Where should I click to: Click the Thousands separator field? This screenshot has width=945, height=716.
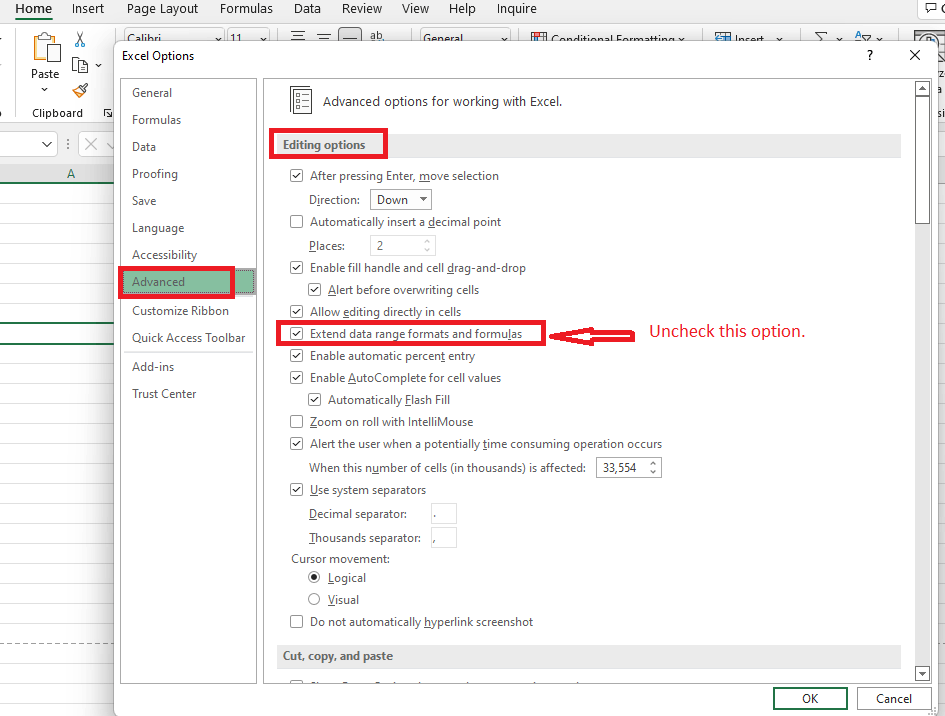coord(444,538)
